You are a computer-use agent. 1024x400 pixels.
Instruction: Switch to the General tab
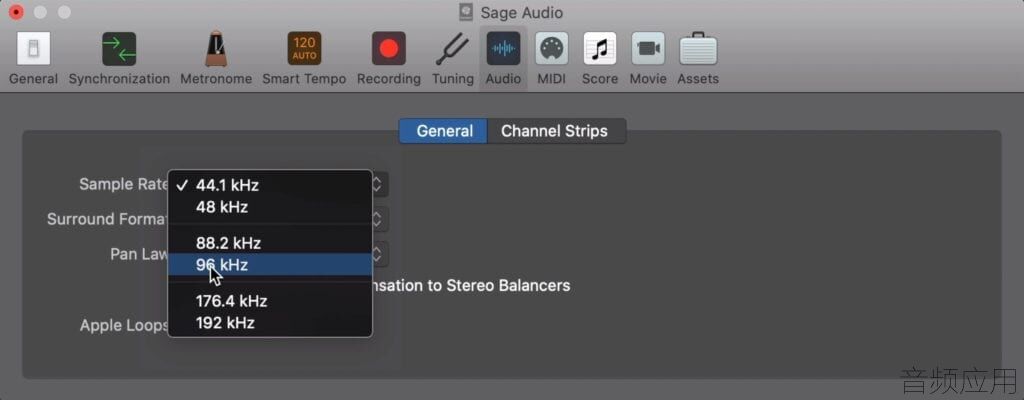pyautogui.click(x=443, y=131)
